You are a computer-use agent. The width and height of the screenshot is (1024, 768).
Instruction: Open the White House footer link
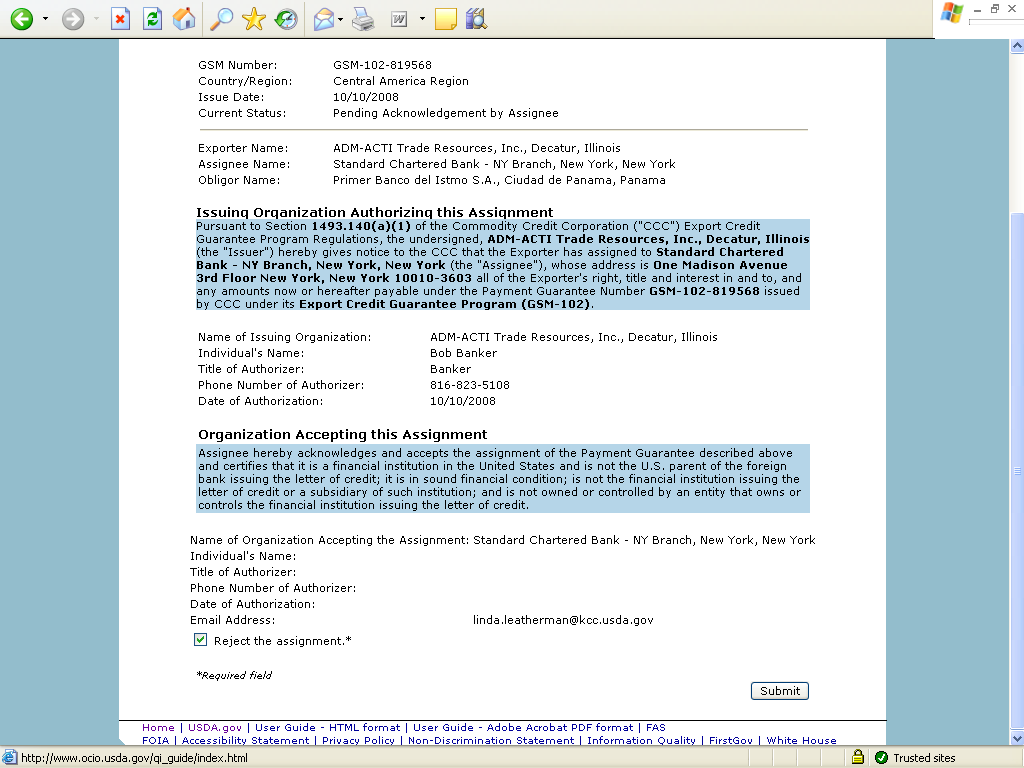click(x=801, y=741)
